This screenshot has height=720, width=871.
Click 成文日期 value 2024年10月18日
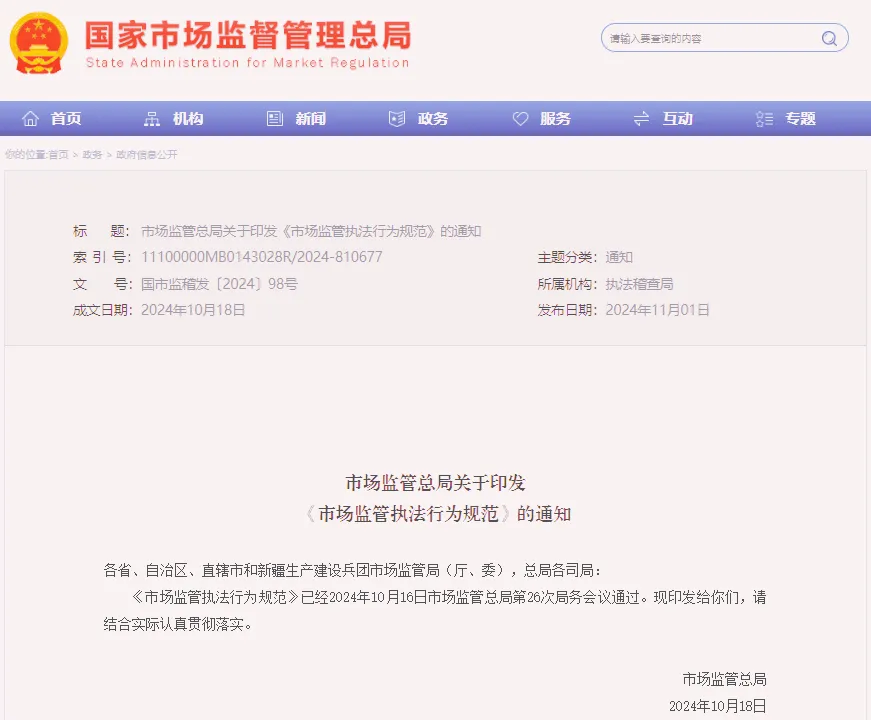(193, 310)
